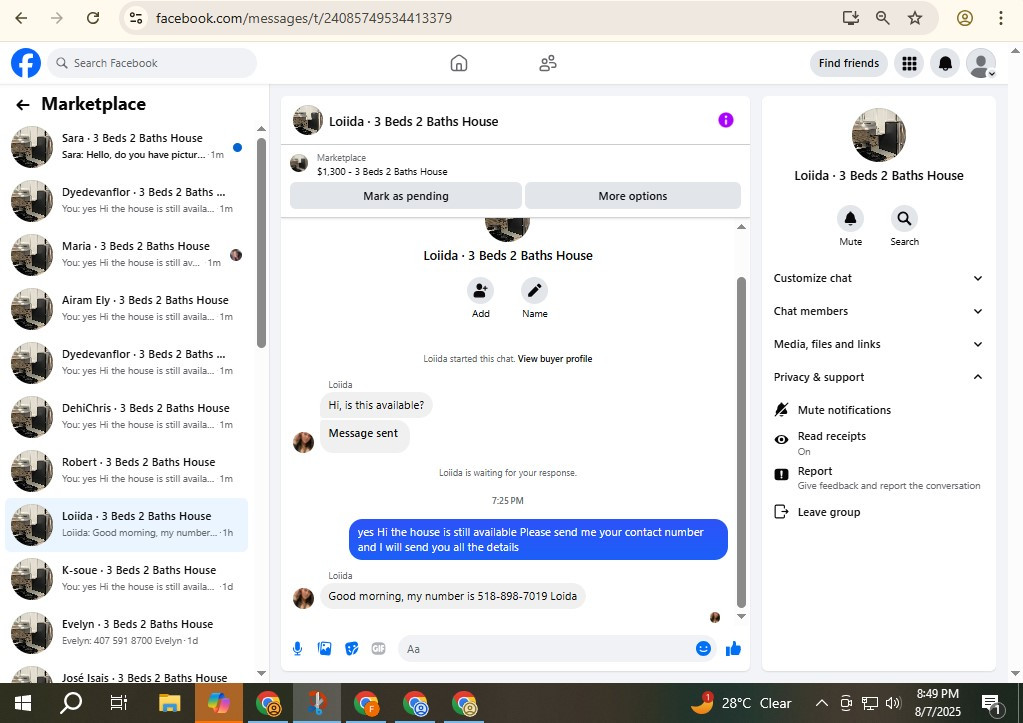This screenshot has height=723, width=1023.
Task: Attach a photo with image icon
Action: [x=324, y=649]
